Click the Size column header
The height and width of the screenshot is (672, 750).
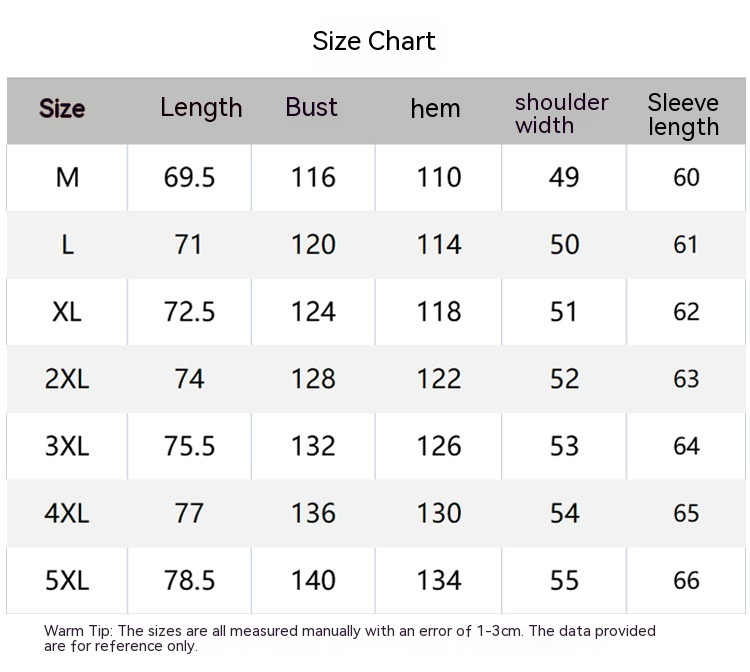pos(62,109)
